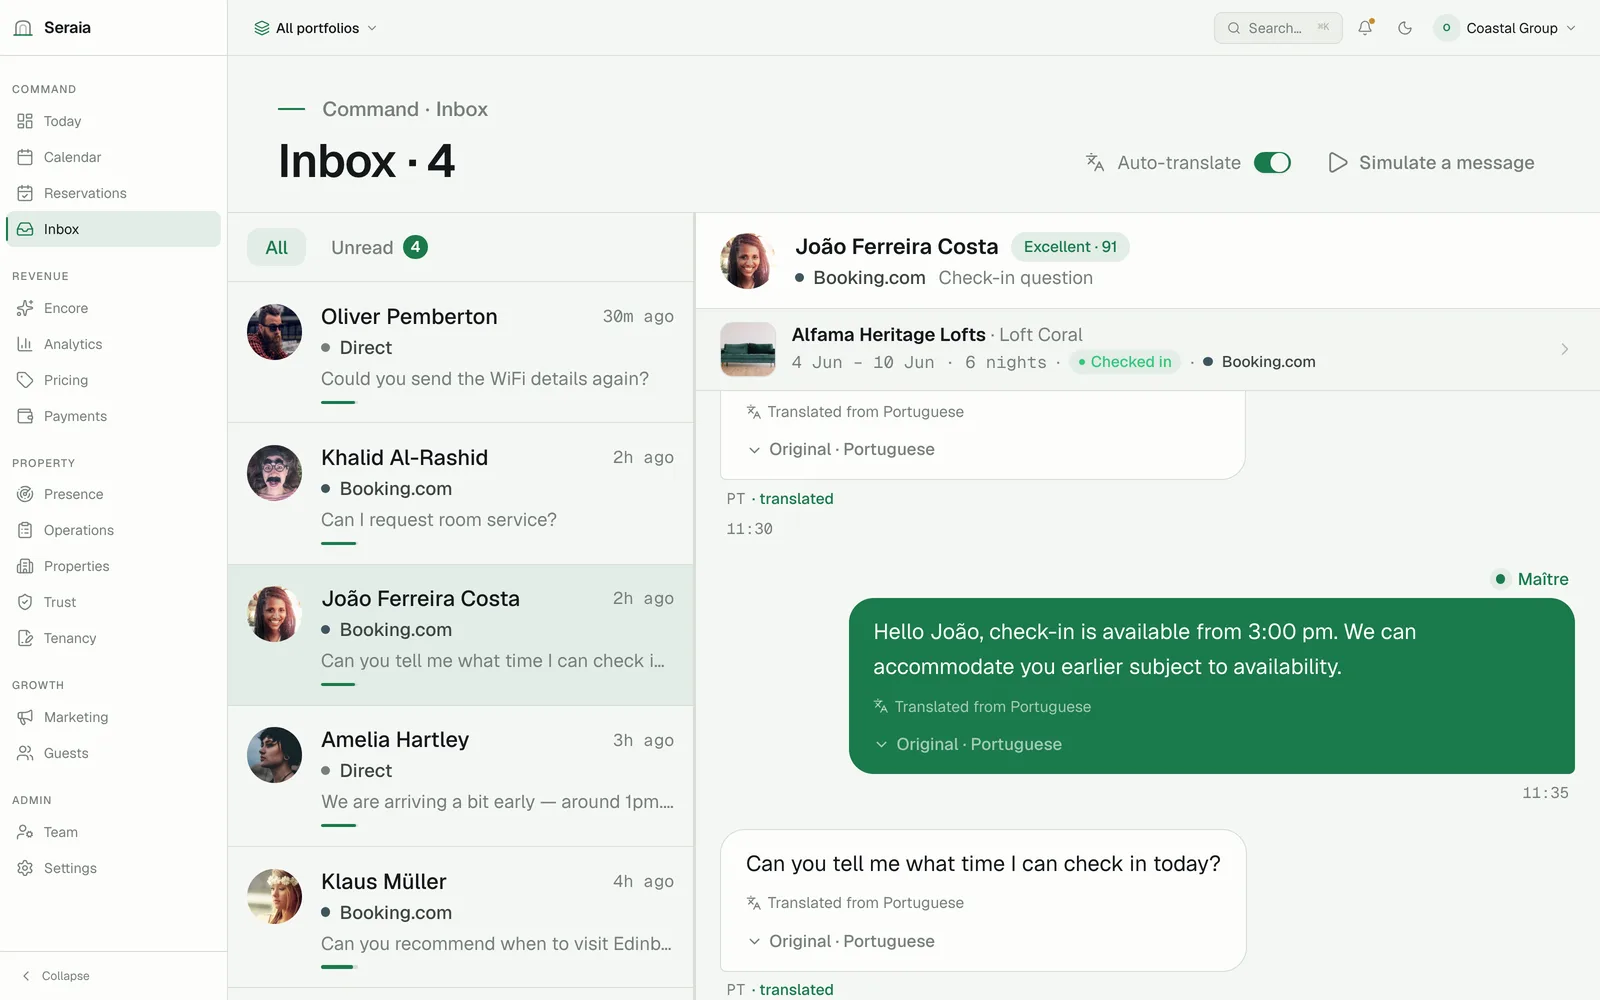Open Encore sparkle icon

(x=25, y=308)
